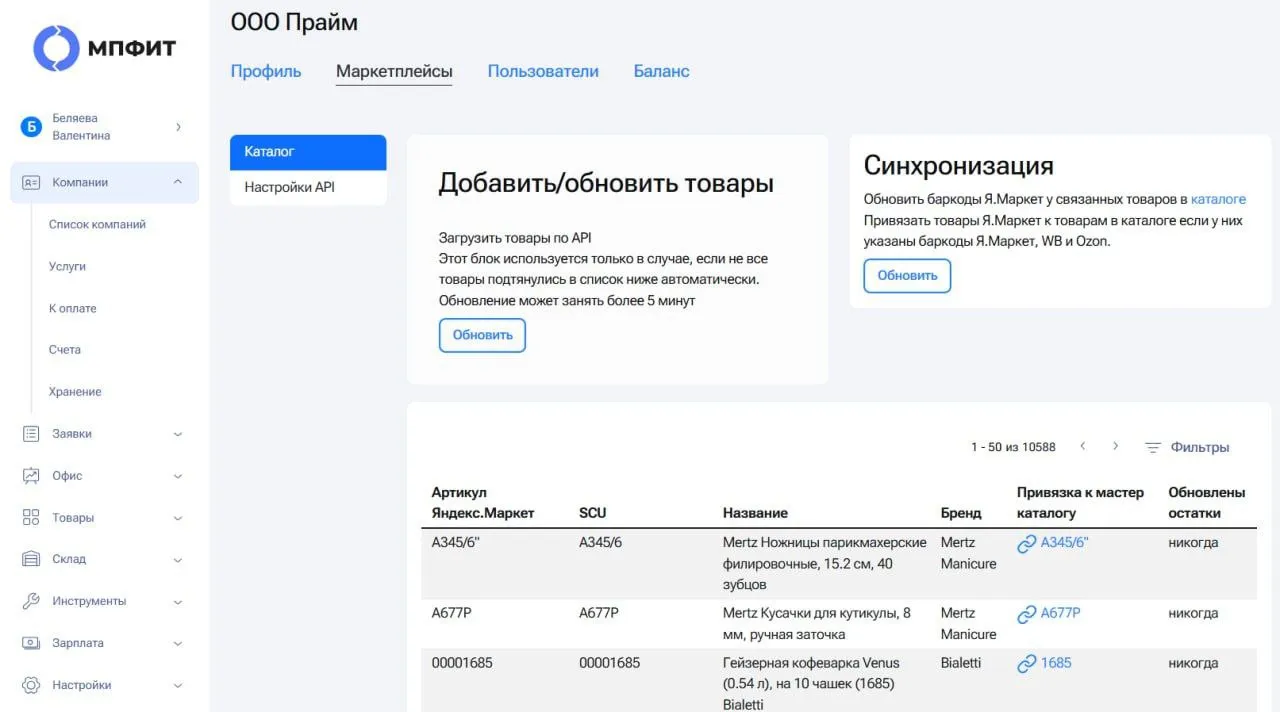Expand the Офис menu chevron
Screen dimensions: 1280x712
(x=178, y=476)
